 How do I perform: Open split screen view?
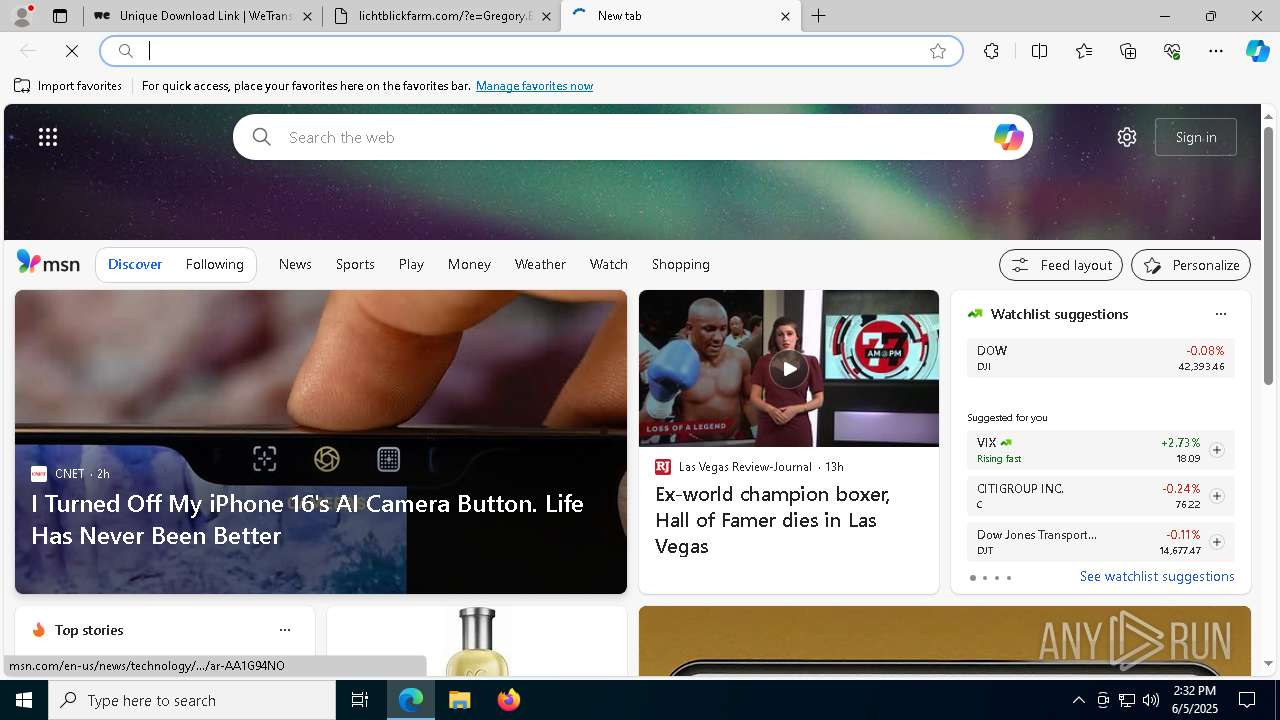pos(1039,51)
